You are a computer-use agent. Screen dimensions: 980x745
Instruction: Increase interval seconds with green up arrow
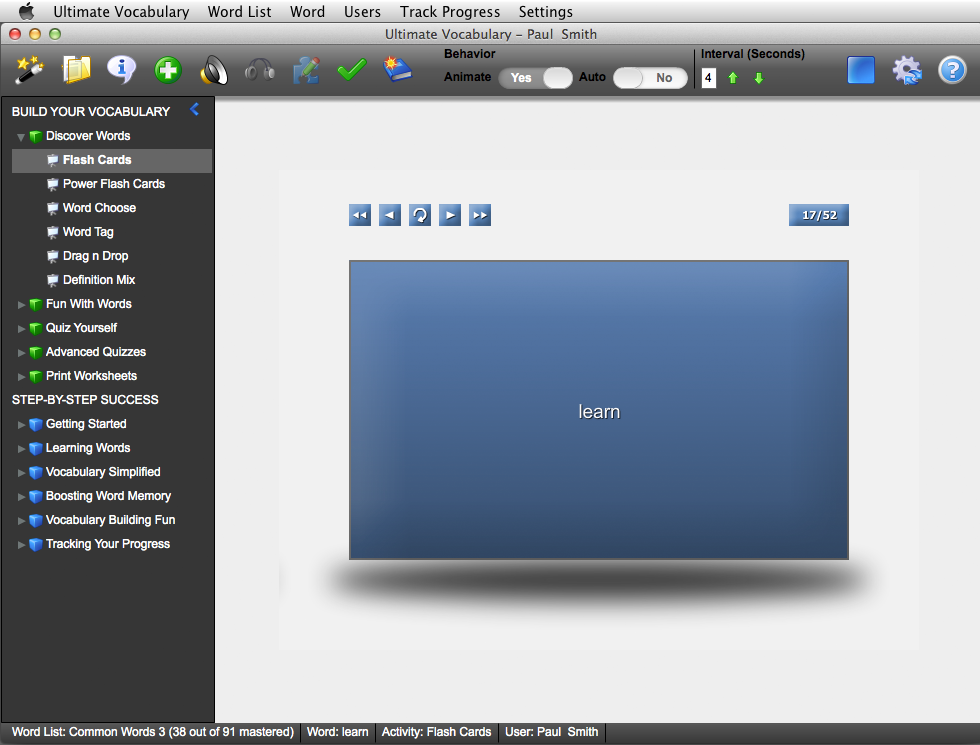tap(733, 78)
